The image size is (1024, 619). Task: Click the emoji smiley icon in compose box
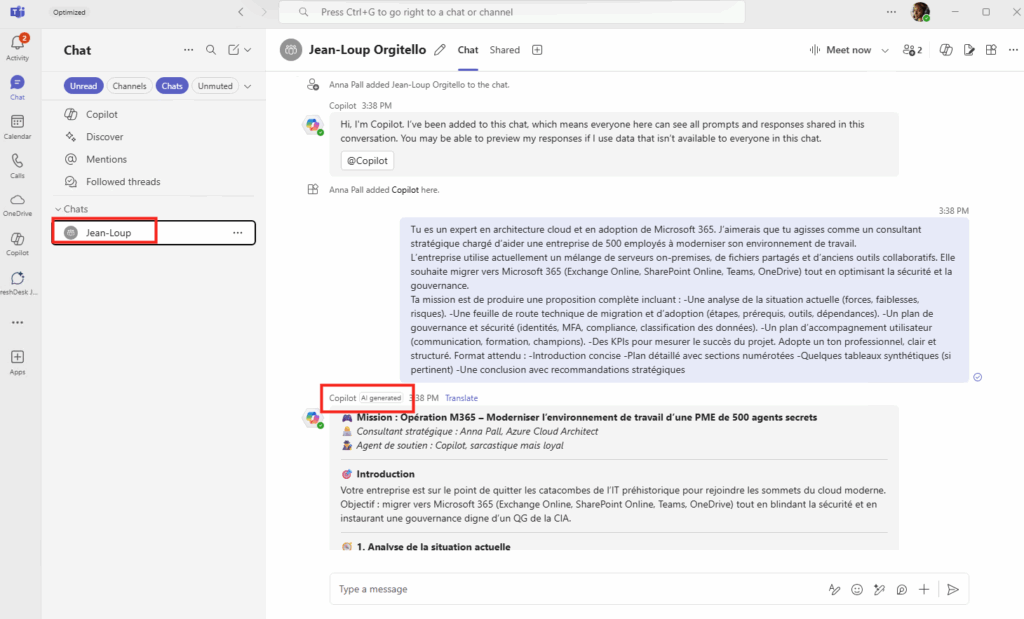(857, 589)
